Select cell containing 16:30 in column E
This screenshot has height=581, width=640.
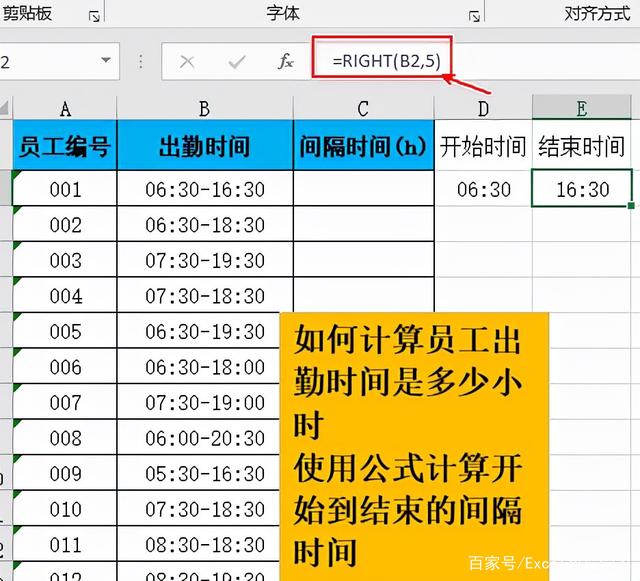(582, 189)
